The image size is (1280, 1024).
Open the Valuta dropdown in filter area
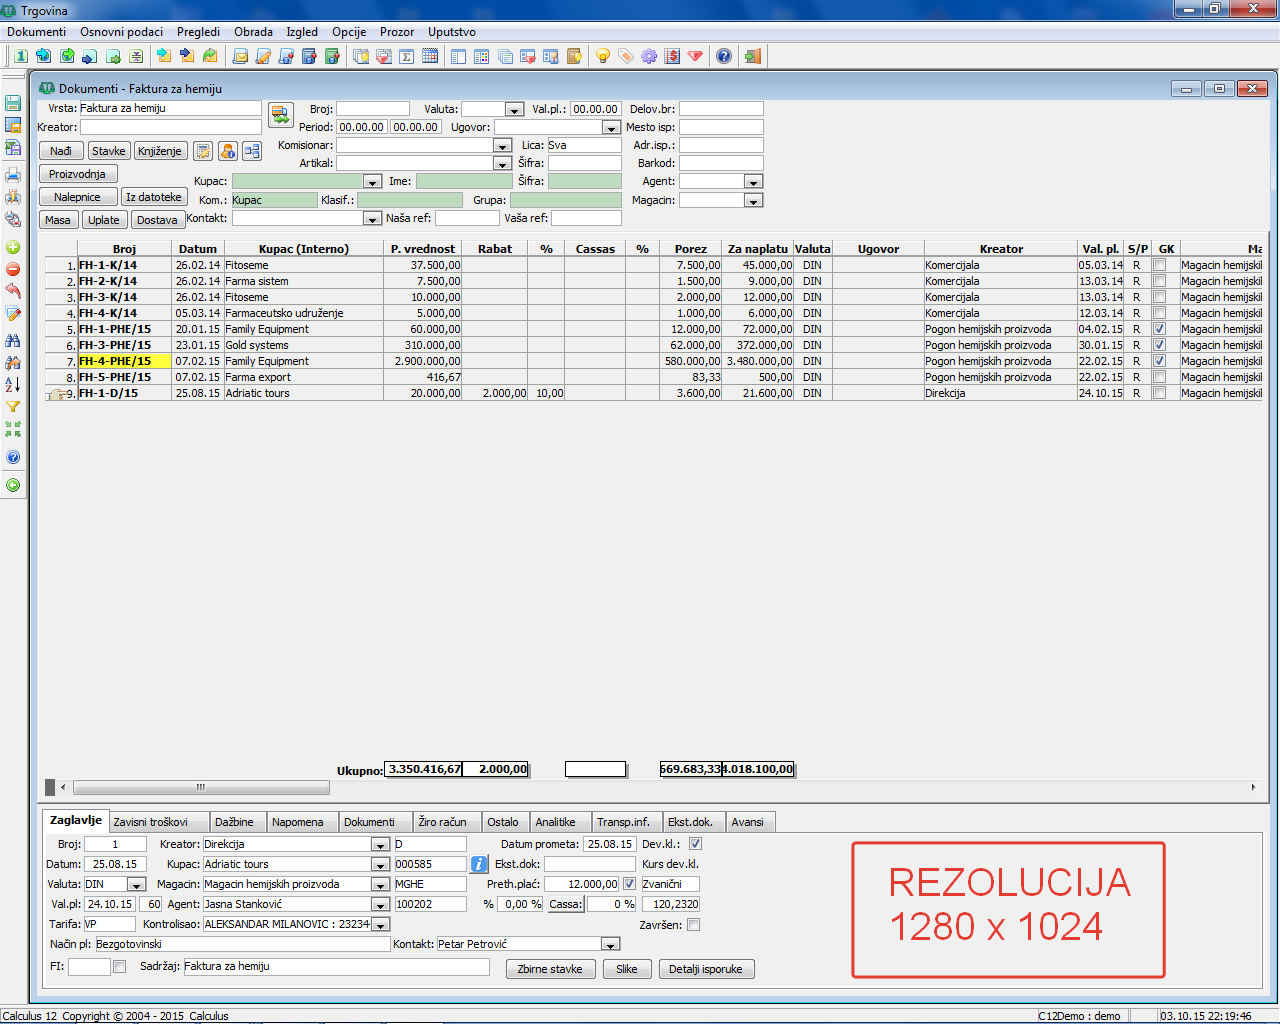click(513, 110)
